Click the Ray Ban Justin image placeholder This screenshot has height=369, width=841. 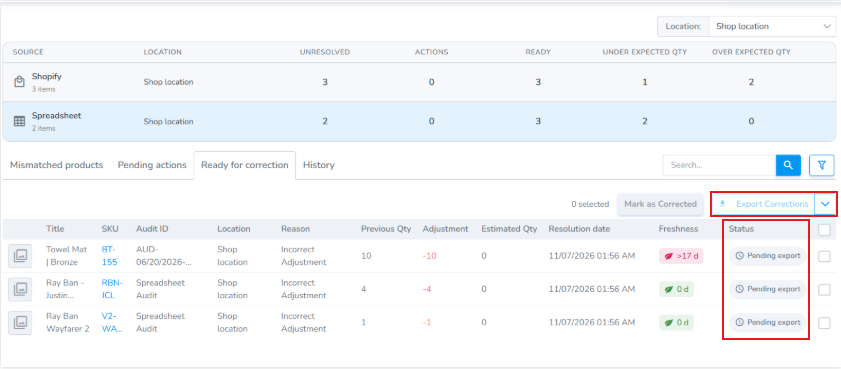point(20,290)
